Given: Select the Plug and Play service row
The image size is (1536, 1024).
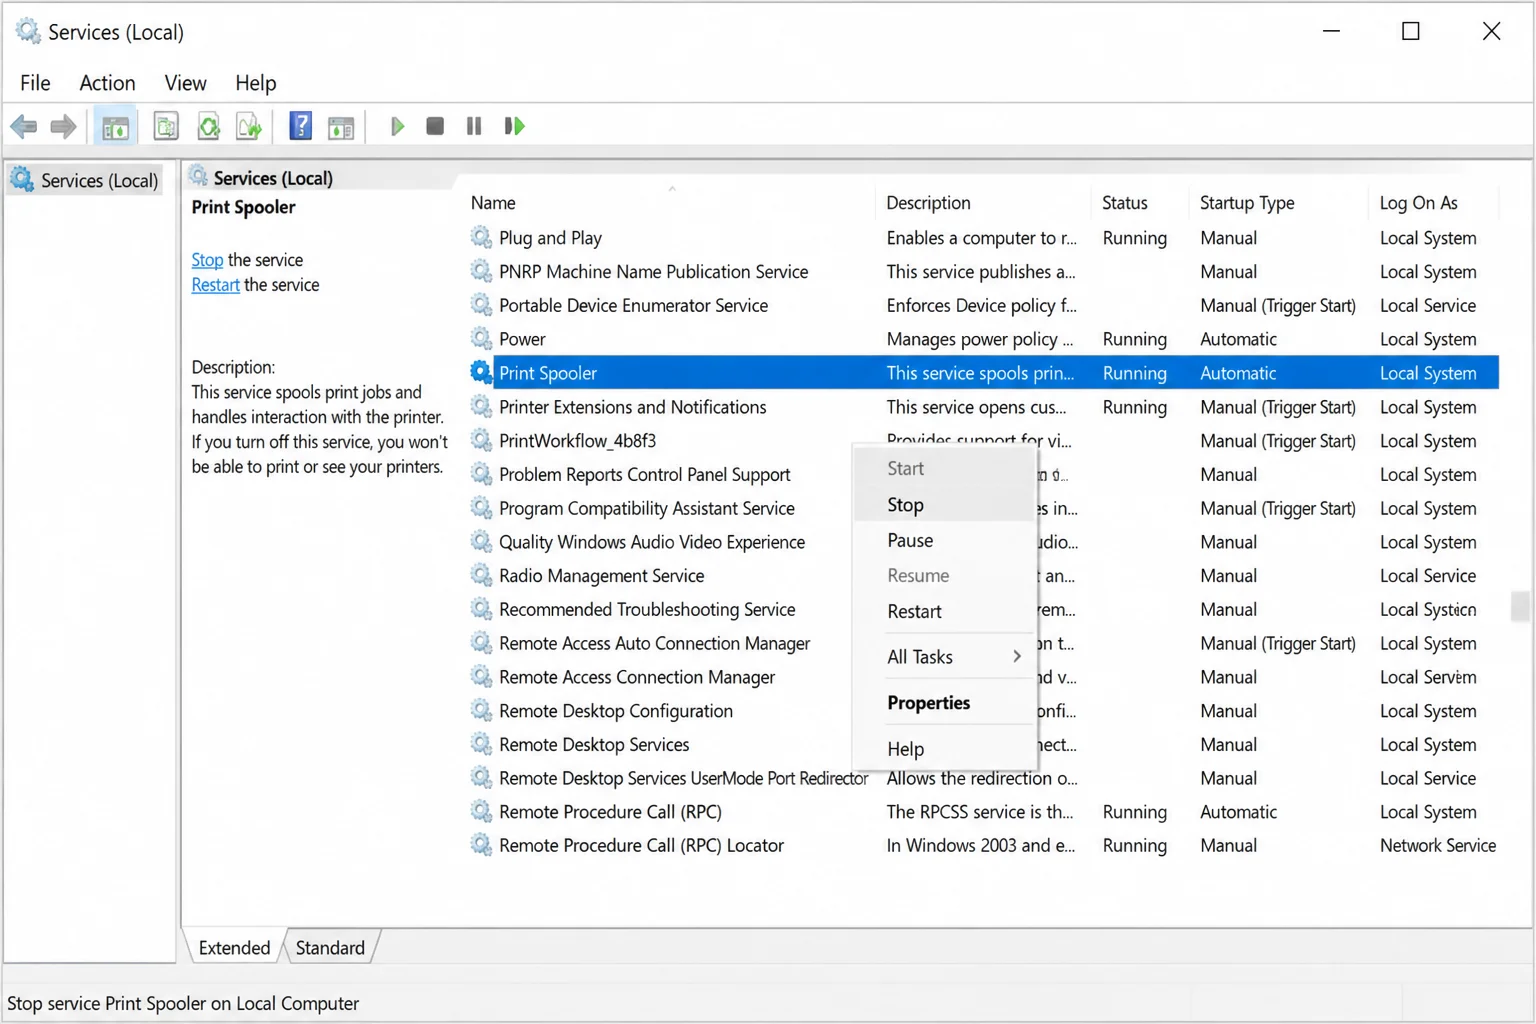Looking at the screenshot, I should click(983, 238).
